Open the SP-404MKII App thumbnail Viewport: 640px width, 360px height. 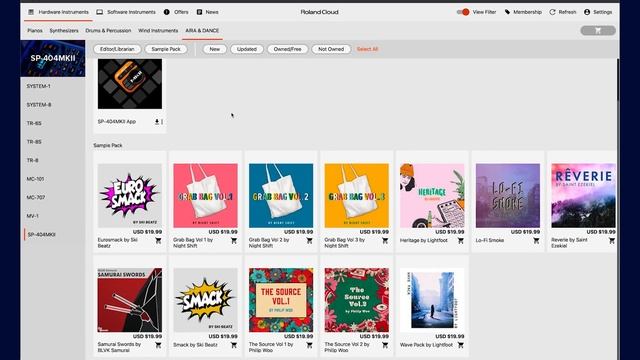click(130, 84)
